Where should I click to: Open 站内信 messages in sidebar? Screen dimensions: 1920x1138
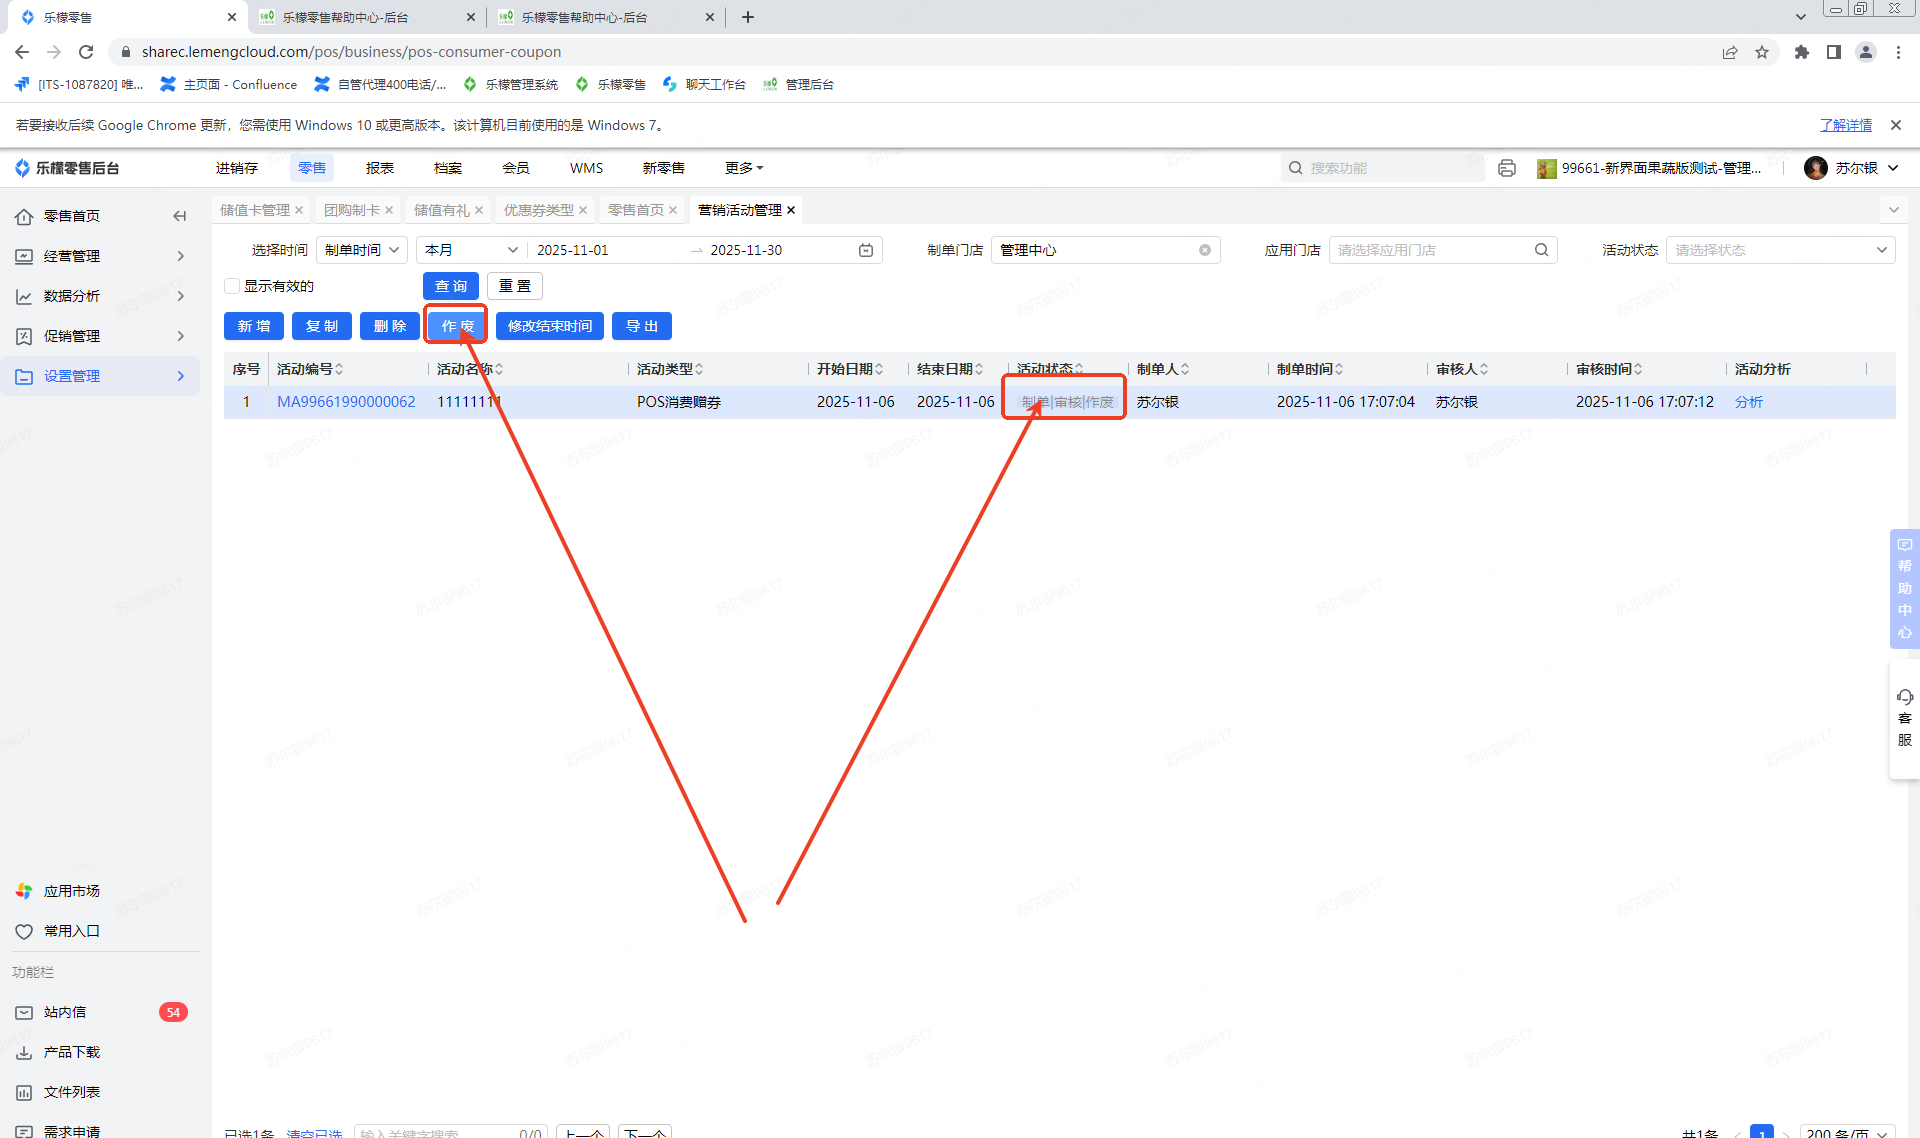65,1012
